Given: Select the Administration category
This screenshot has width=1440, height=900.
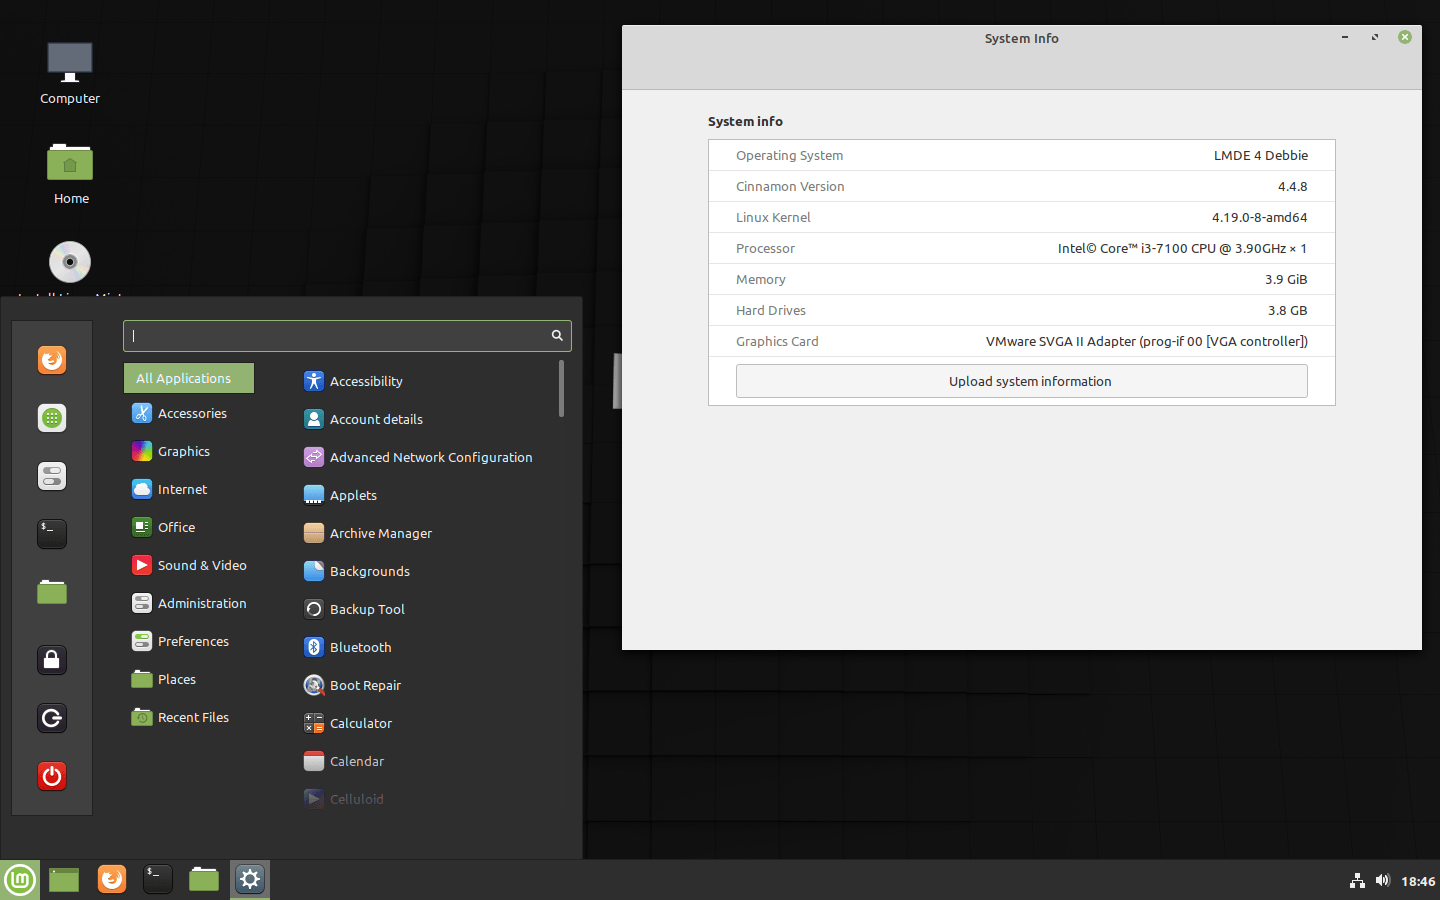Looking at the screenshot, I should coord(188,603).
